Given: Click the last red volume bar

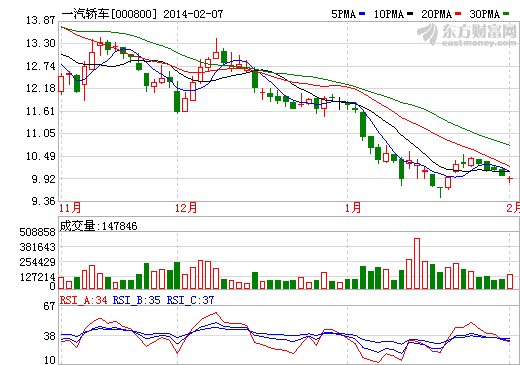Looking at the screenshot, I should pos(510,281).
